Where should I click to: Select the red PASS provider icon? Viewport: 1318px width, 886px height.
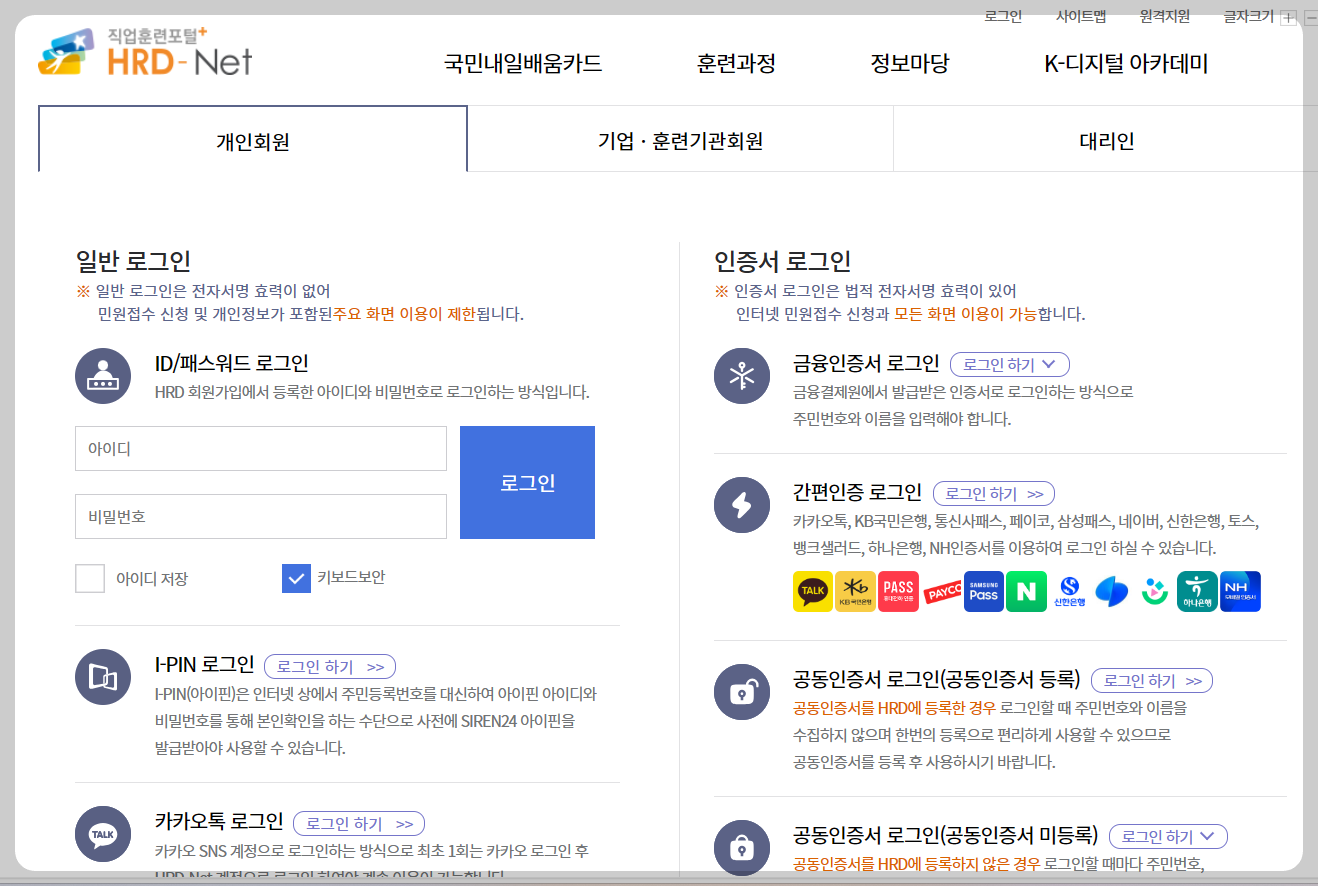coord(898,591)
